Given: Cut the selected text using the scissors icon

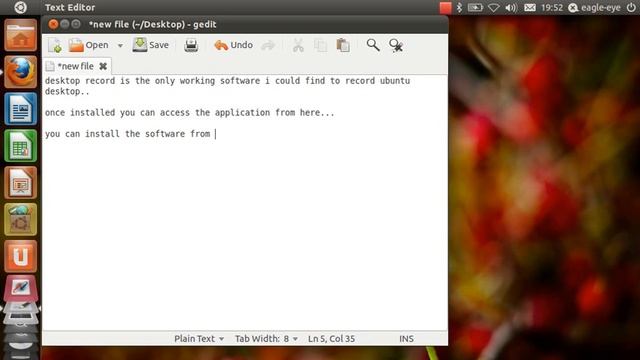Looking at the screenshot, I should point(298,45).
